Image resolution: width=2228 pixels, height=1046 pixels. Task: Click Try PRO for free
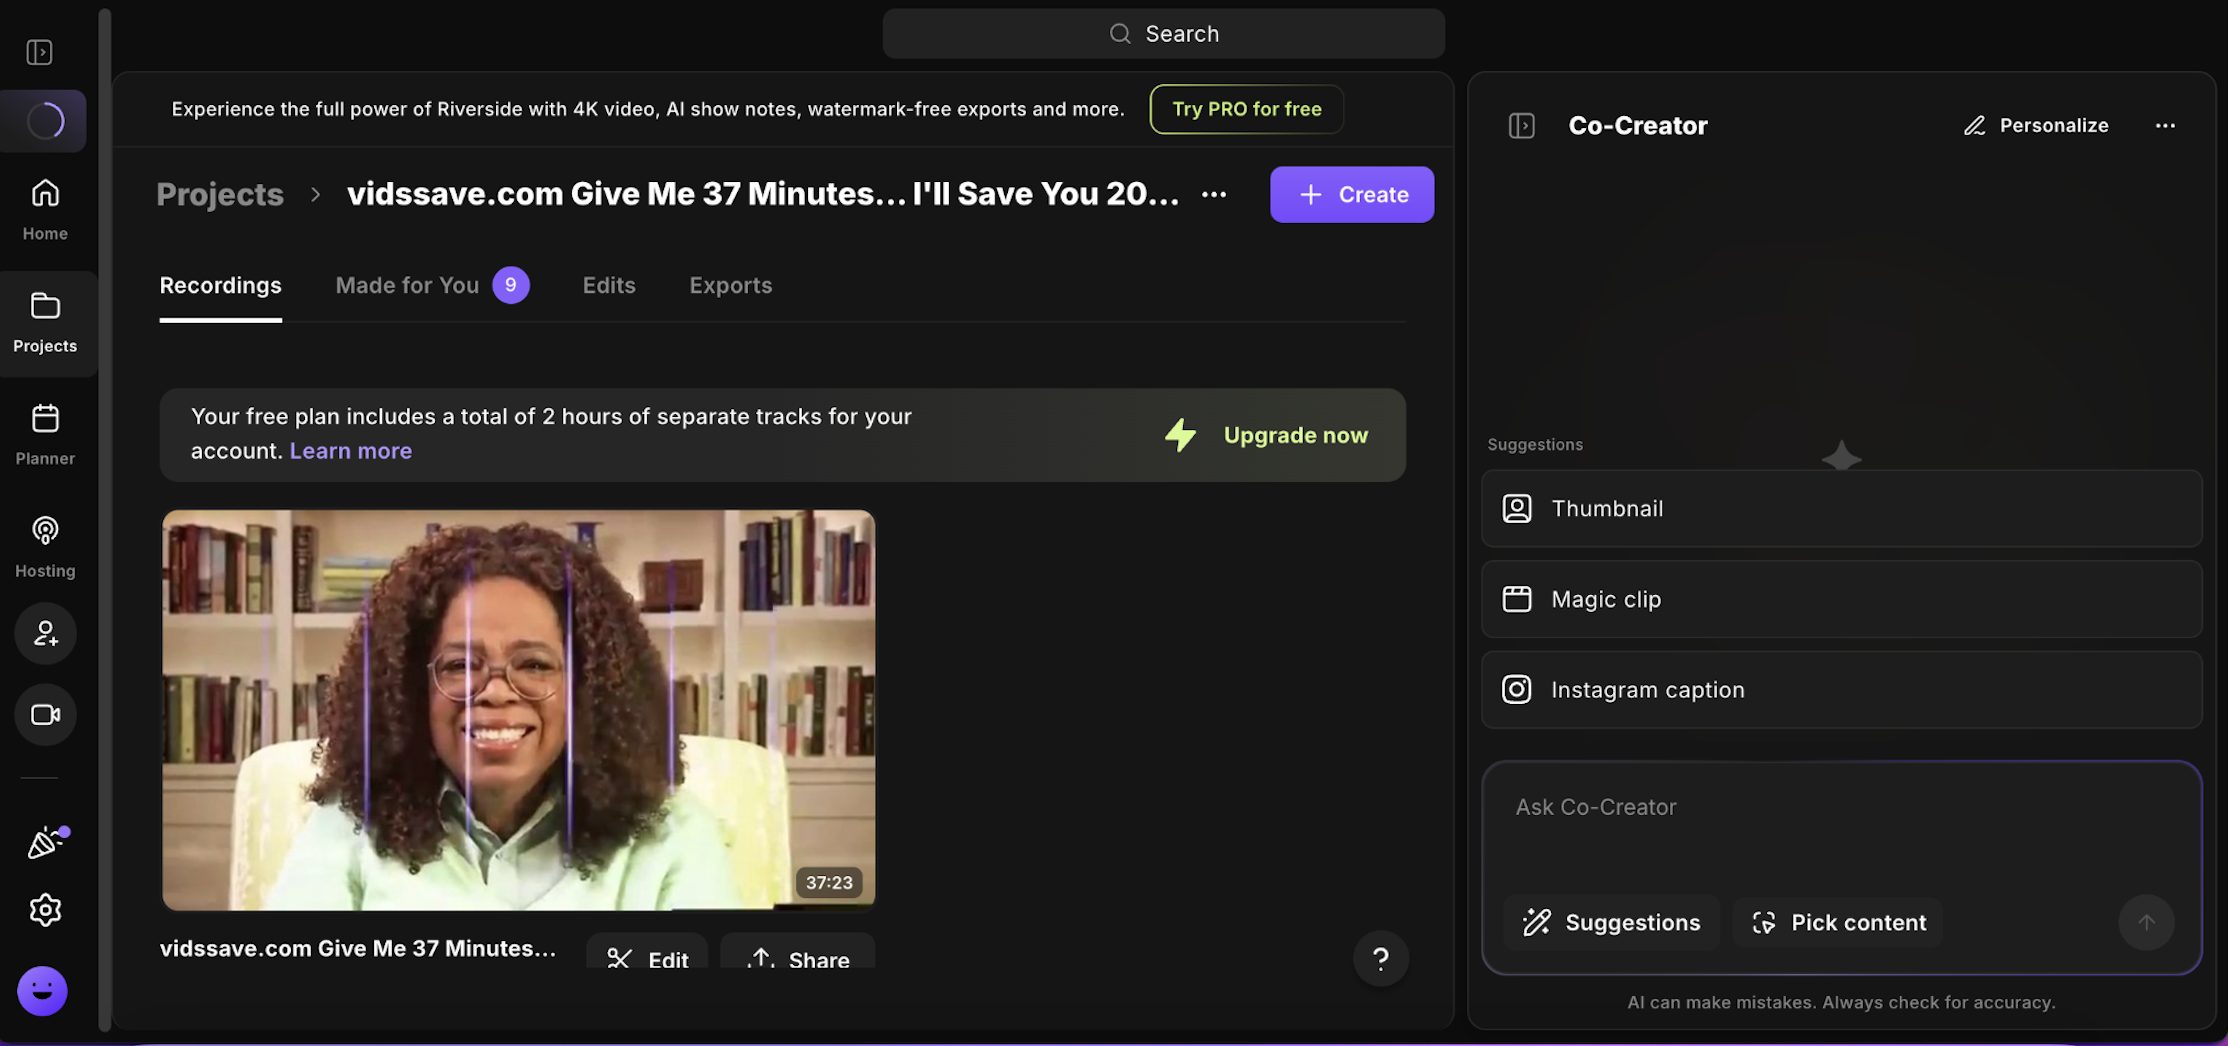(x=1246, y=109)
